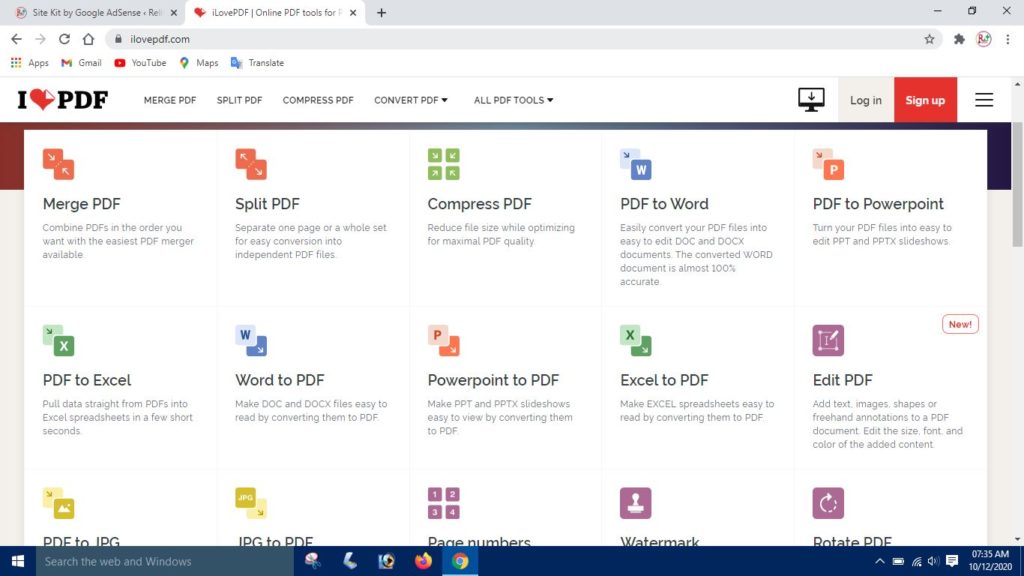Open the desktop app download icon

811,100
